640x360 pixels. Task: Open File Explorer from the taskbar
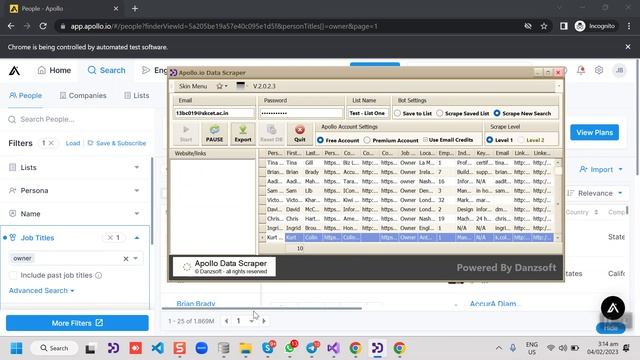coord(246,348)
